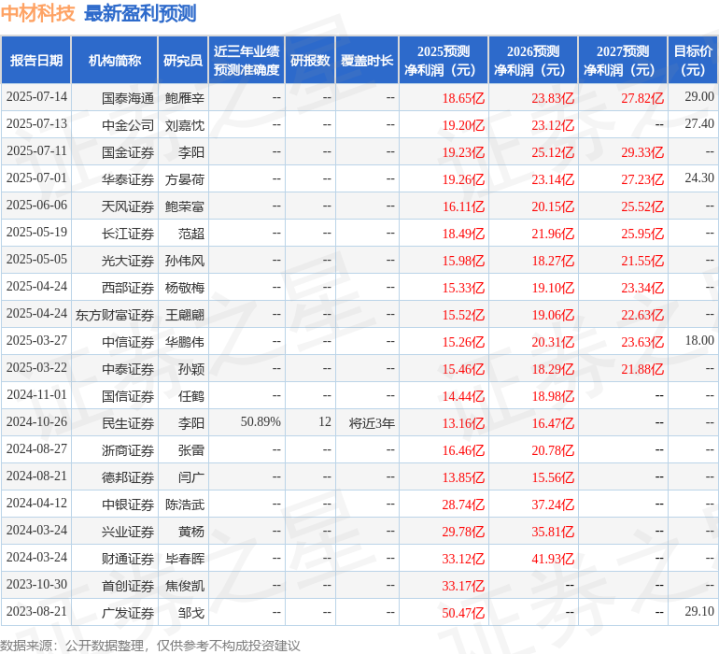Click the 机构简称 column header
The height and width of the screenshot is (654, 719).
click(114, 60)
